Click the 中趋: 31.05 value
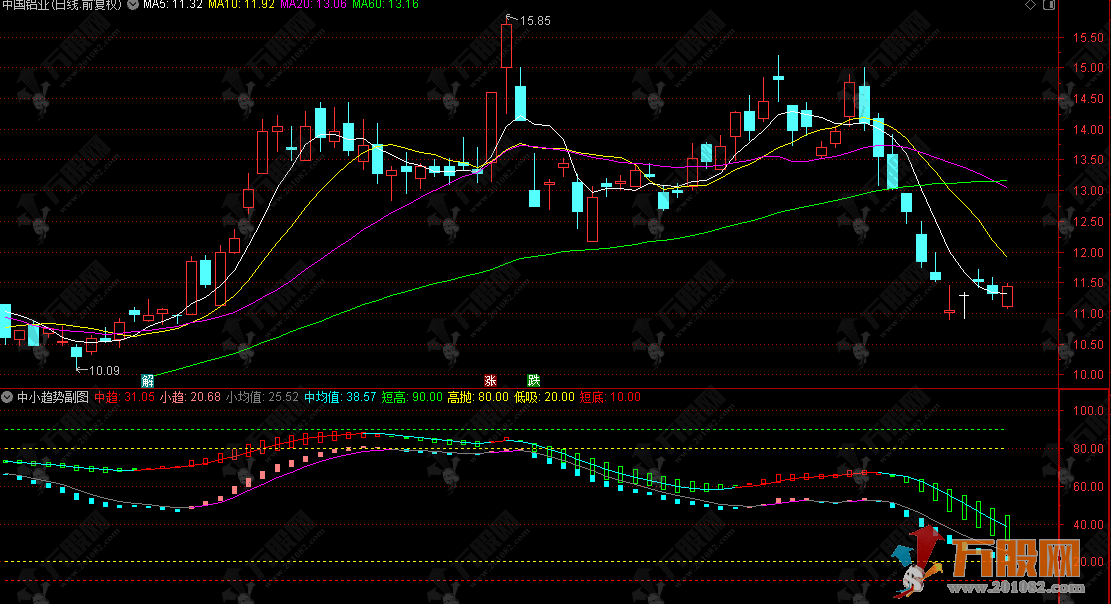Screen dimensions: 1111x604 click(124, 397)
